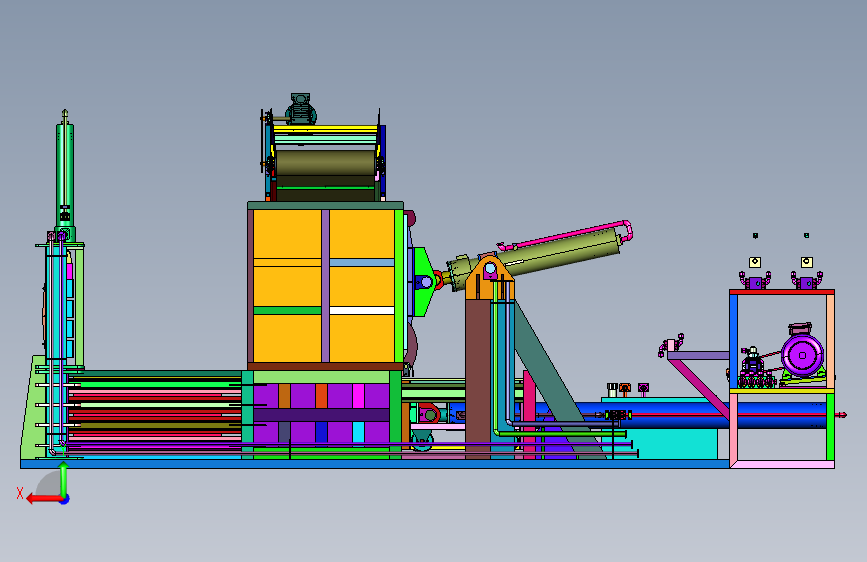Select the teal motor atop the hopper

(x=301, y=109)
